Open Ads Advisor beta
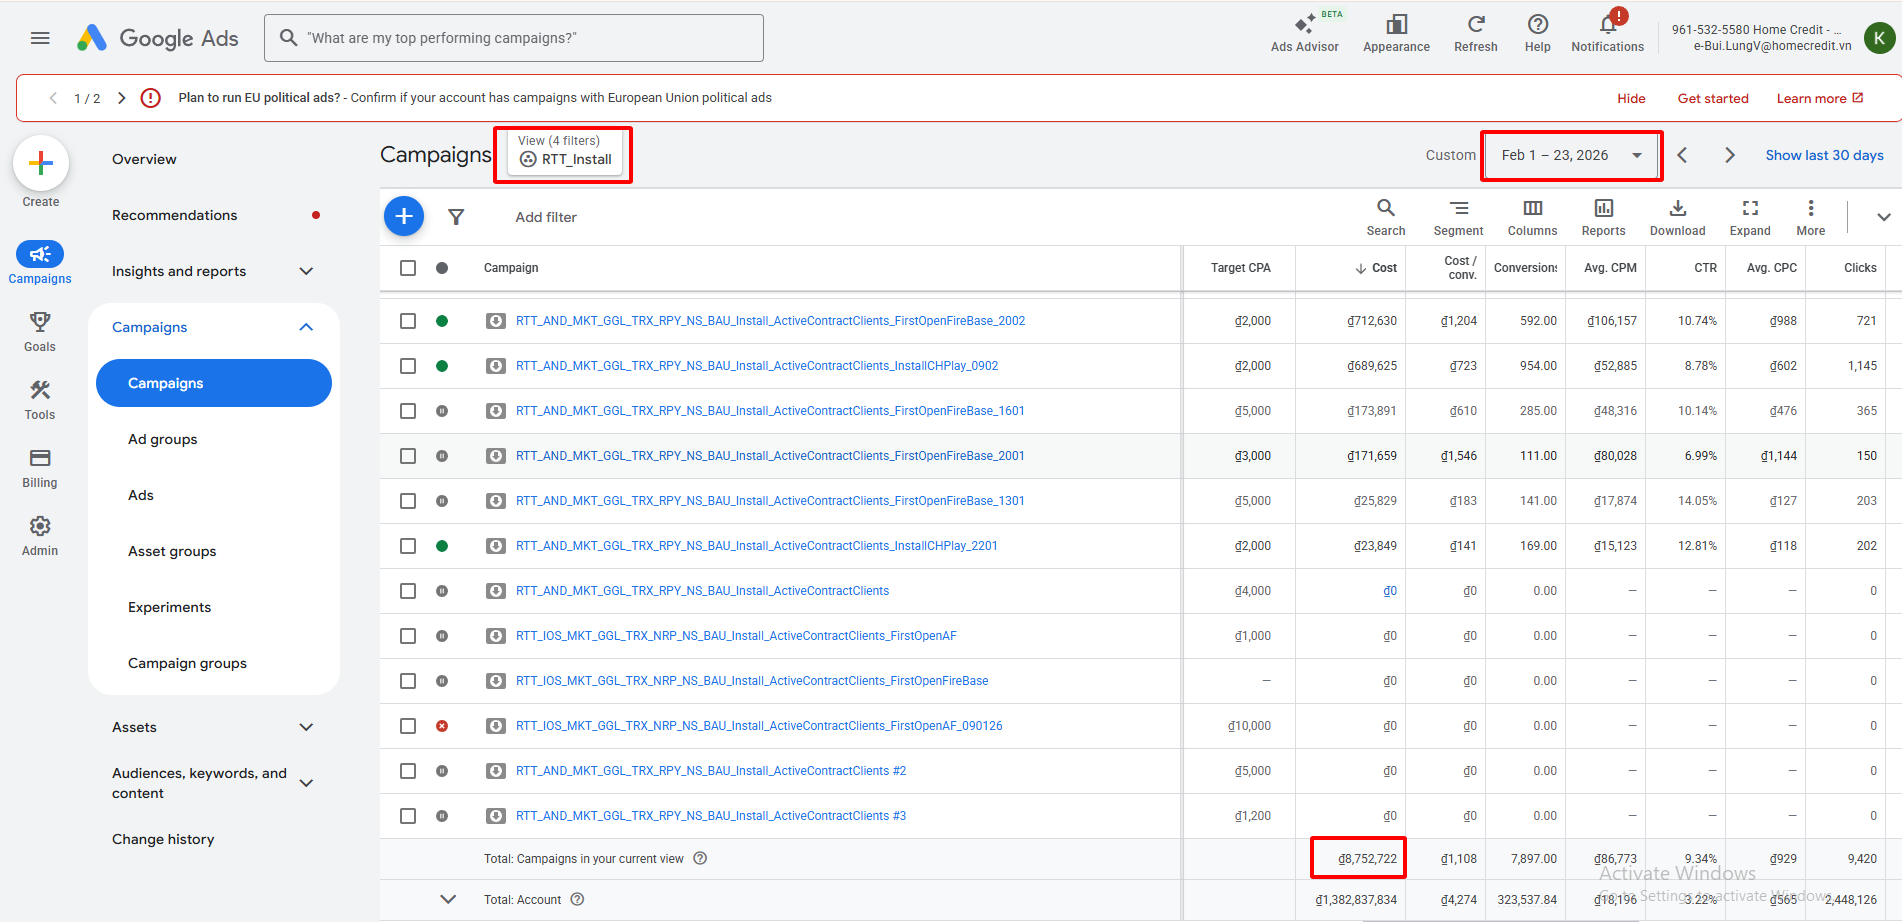 tap(1304, 32)
